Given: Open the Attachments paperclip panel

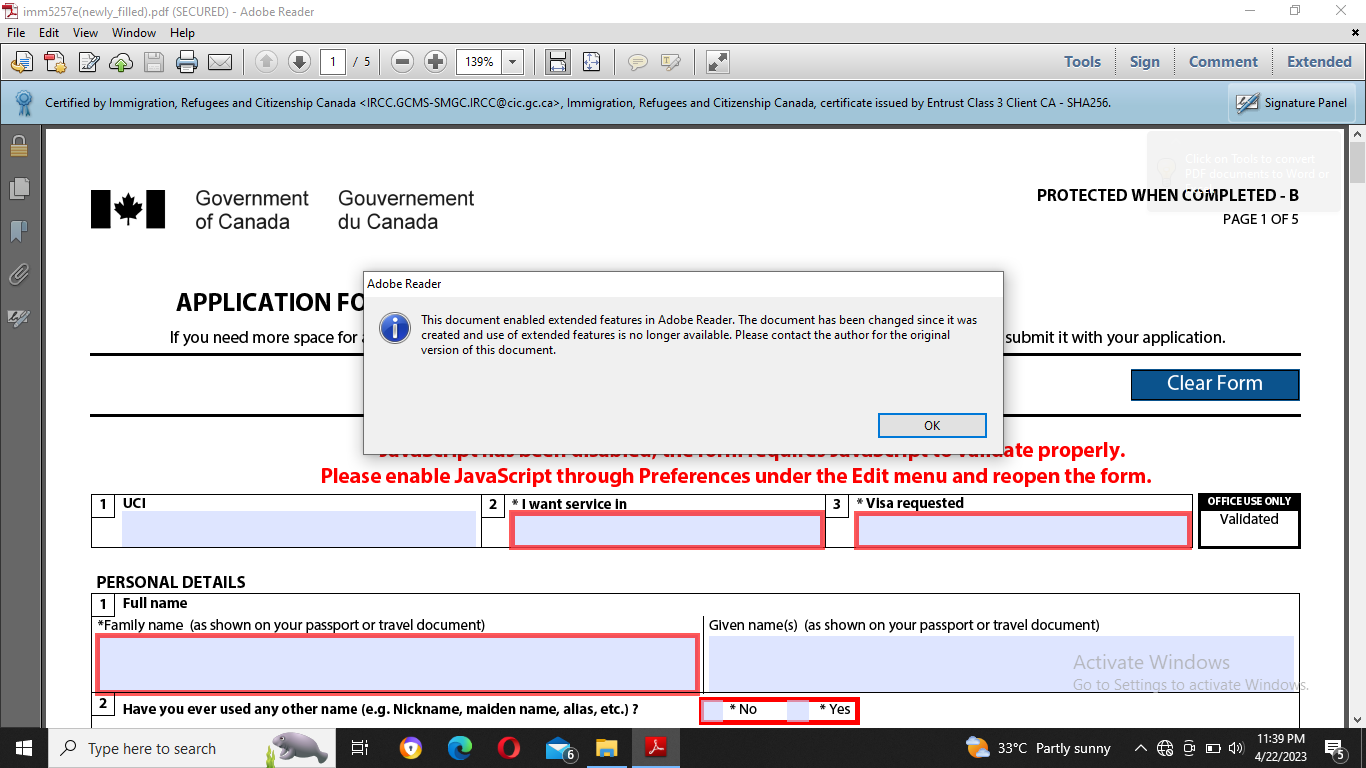Looking at the screenshot, I should click(x=18, y=275).
